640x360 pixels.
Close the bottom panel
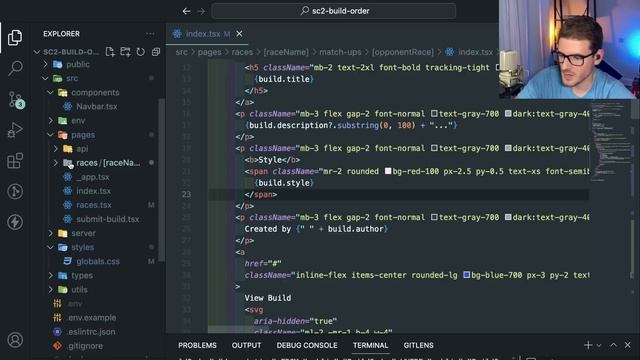tap(628, 345)
